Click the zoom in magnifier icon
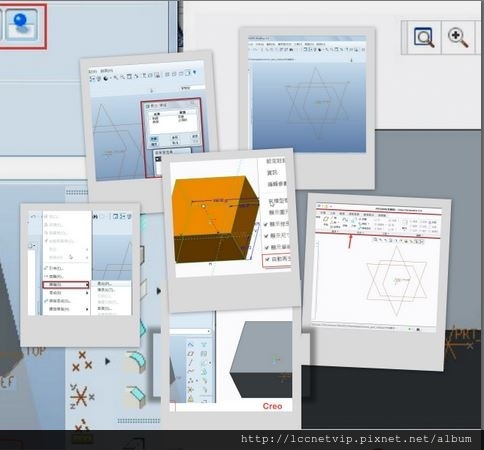This screenshot has width=484, height=450. pyautogui.click(x=458, y=37)
